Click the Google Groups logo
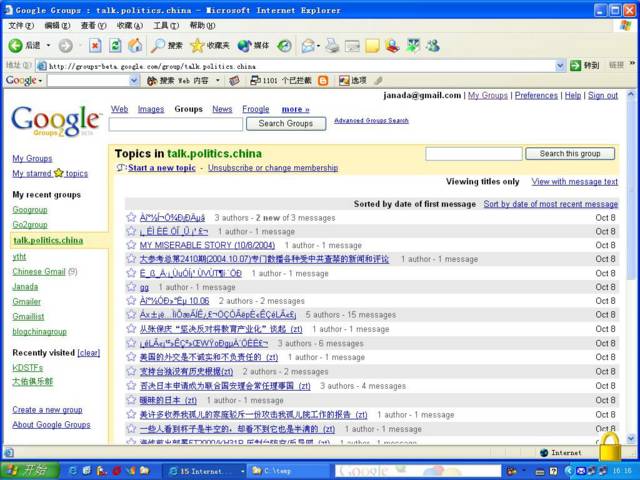This screenshot has height=480, width=640. (56, 120)
